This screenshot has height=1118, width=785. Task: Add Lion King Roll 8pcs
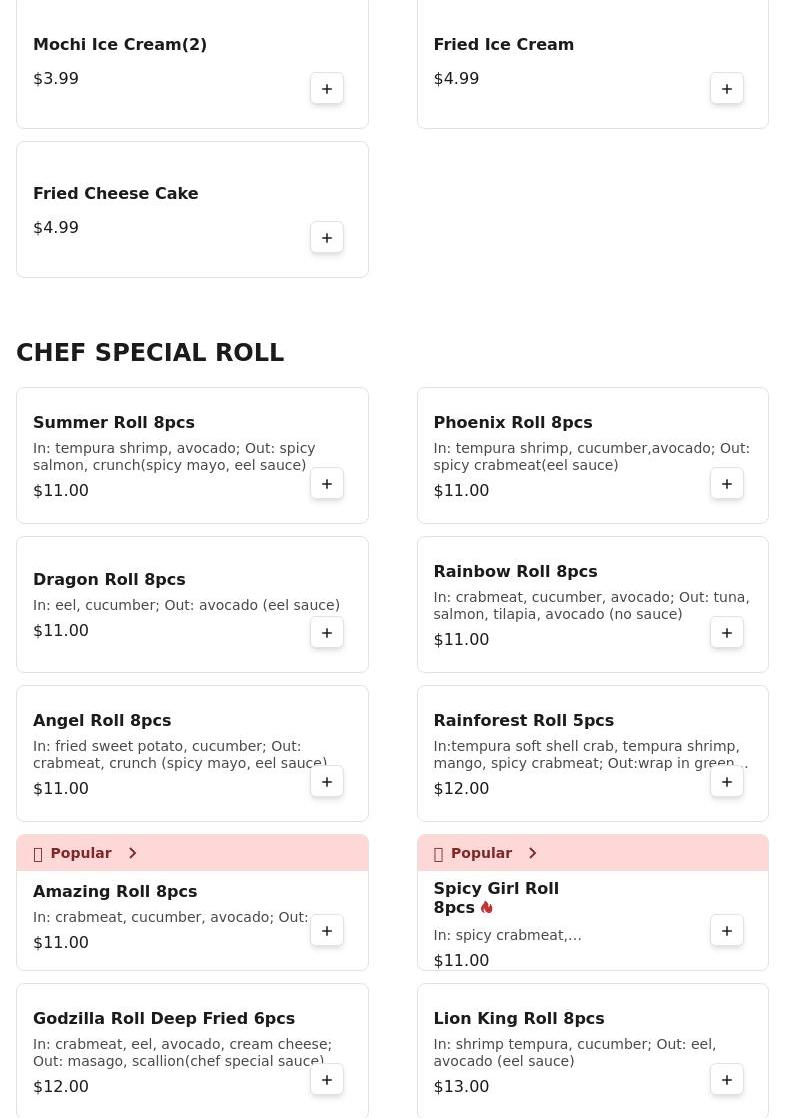click(x=727, y=1080)
